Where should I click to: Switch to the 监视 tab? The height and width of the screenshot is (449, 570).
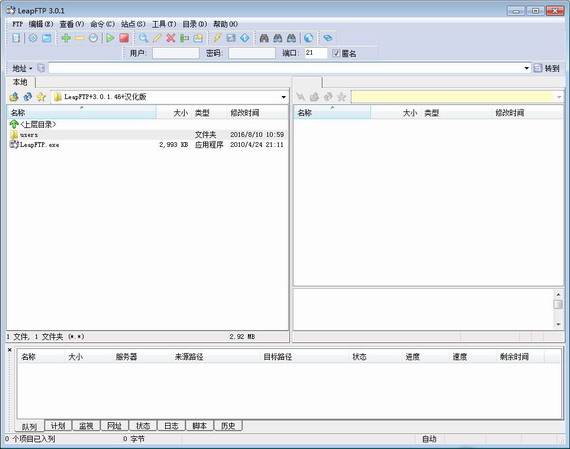86,426
